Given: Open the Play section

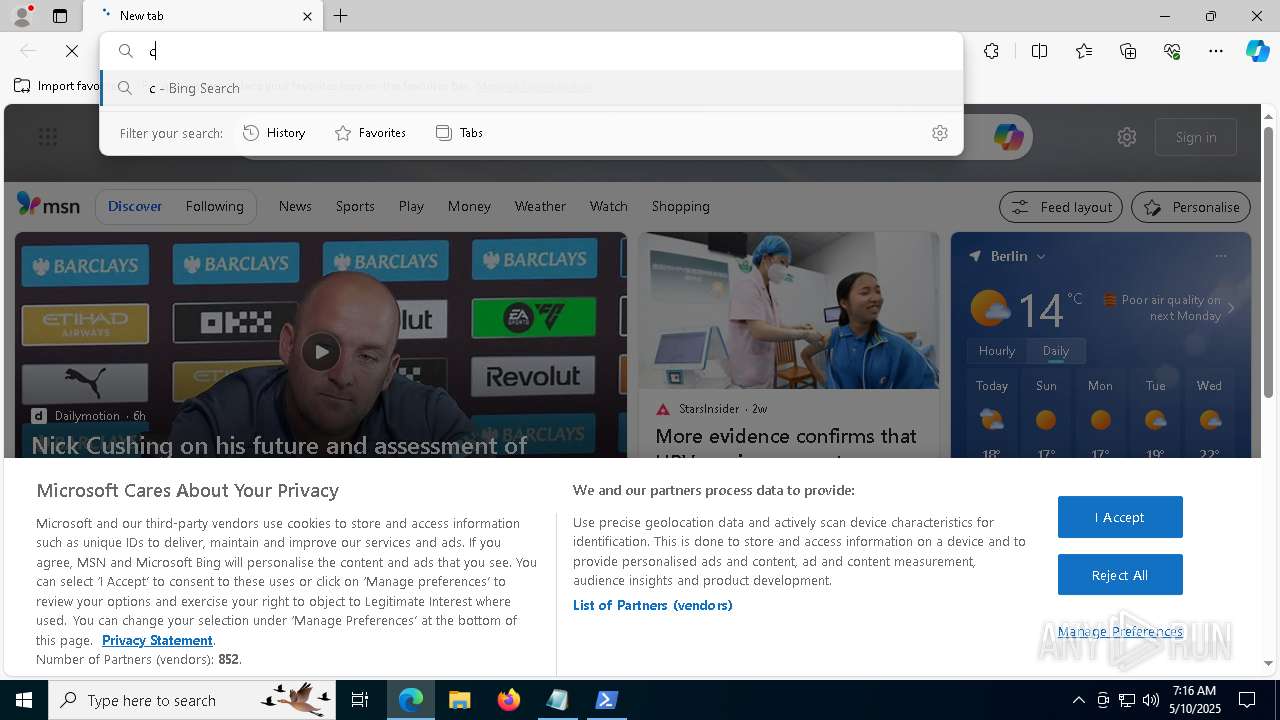Looking at the screenshot, I should click(411, 206).
